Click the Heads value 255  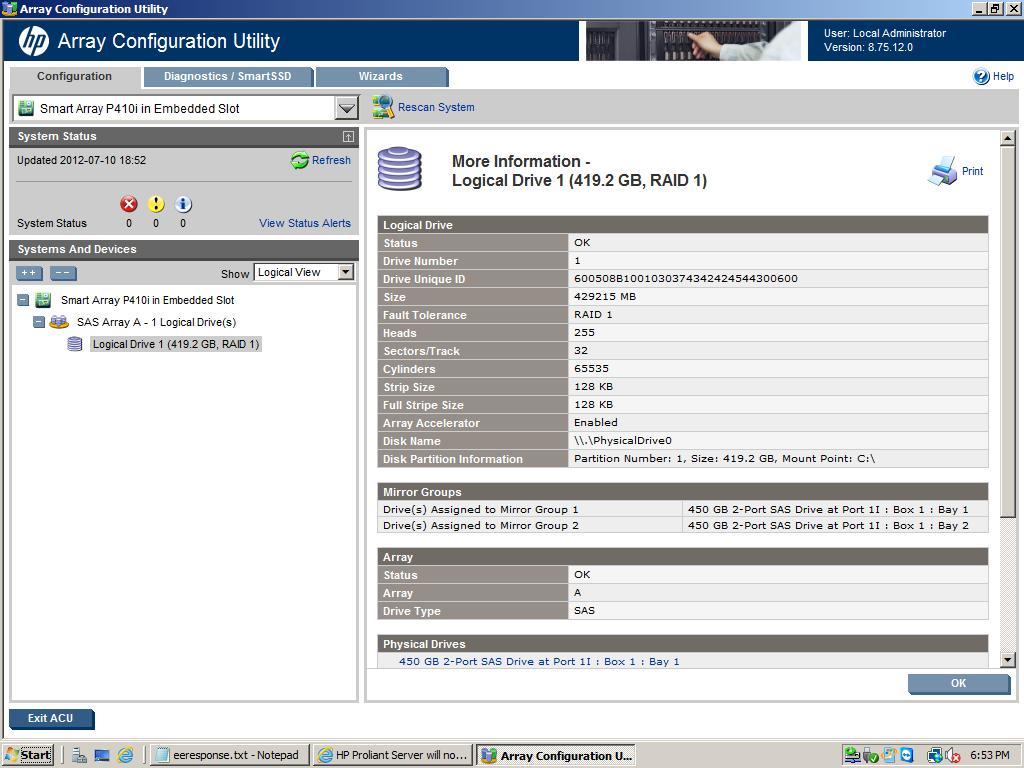pyautogui.click(x=584, y=332)
